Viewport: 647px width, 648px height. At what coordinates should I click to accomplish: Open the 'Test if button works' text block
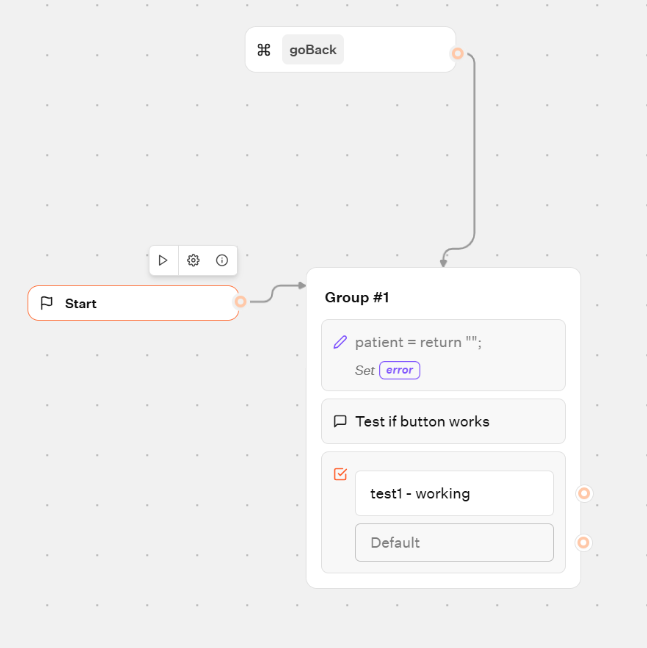click(x=443, y=421)
